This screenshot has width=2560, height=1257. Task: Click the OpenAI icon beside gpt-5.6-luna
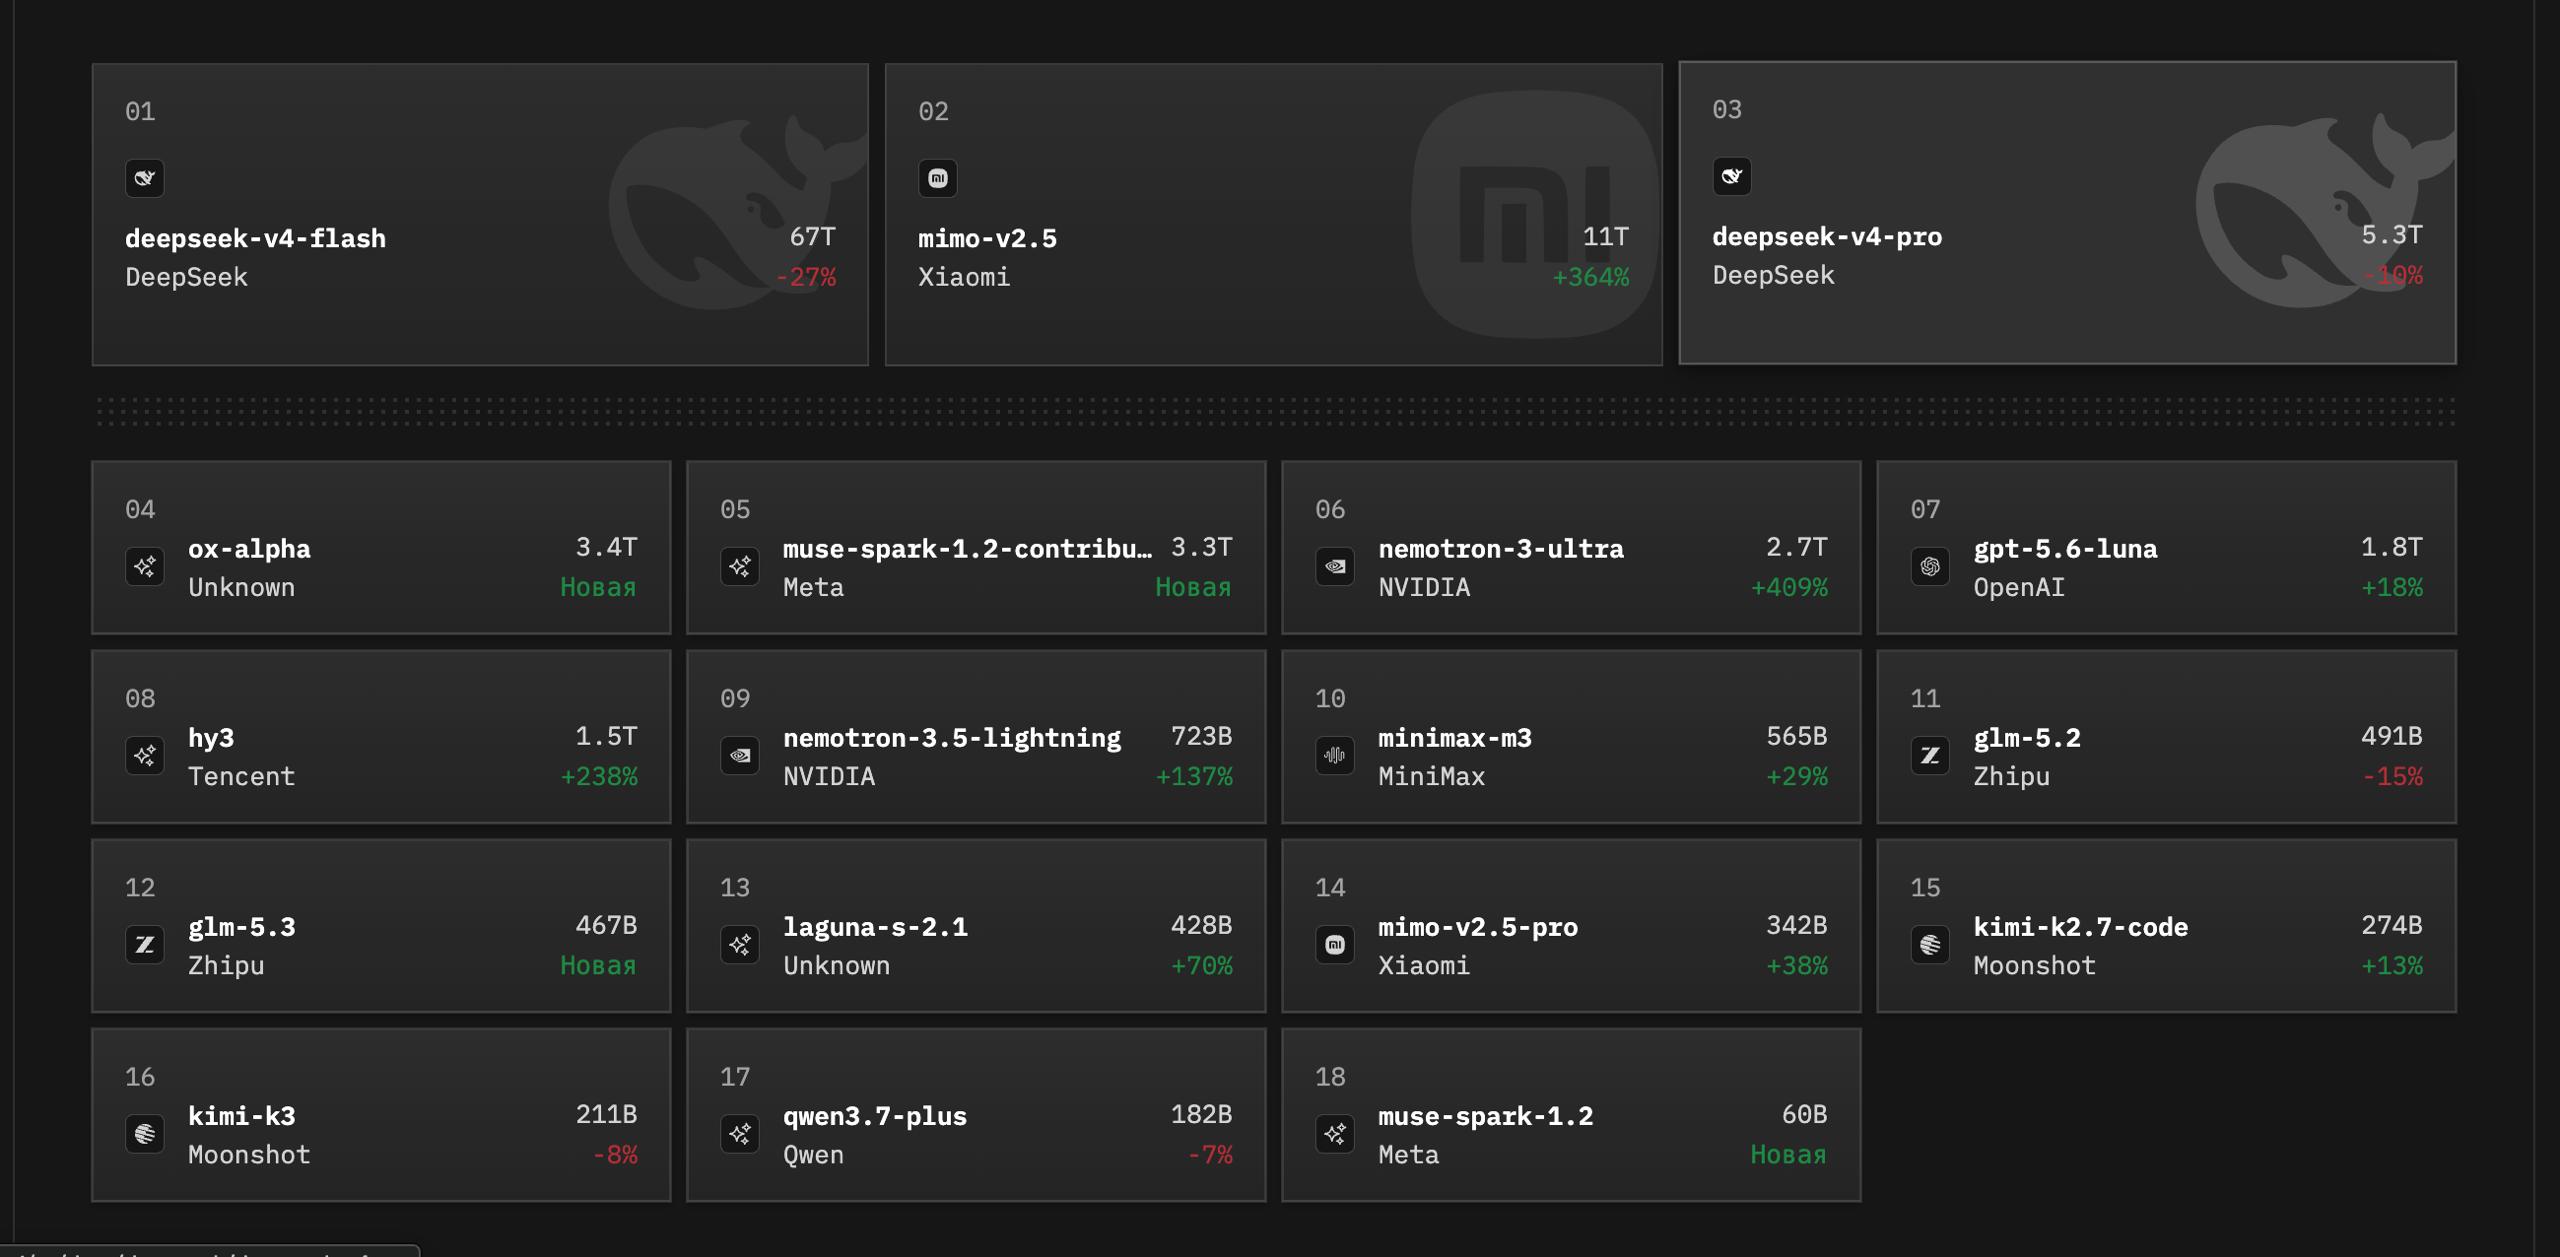pyautogui.click(x=1930, y=567)
